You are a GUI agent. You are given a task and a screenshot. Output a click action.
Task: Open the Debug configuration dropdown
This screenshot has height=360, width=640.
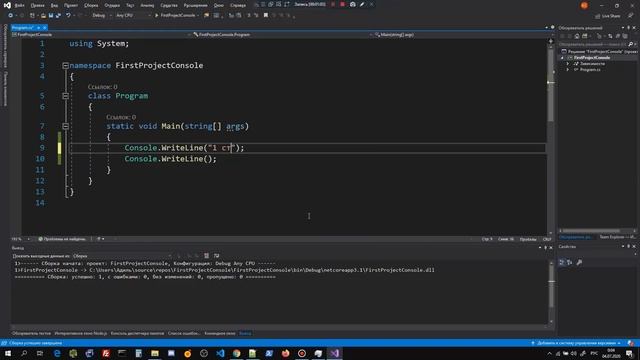(x=101, y=16)
